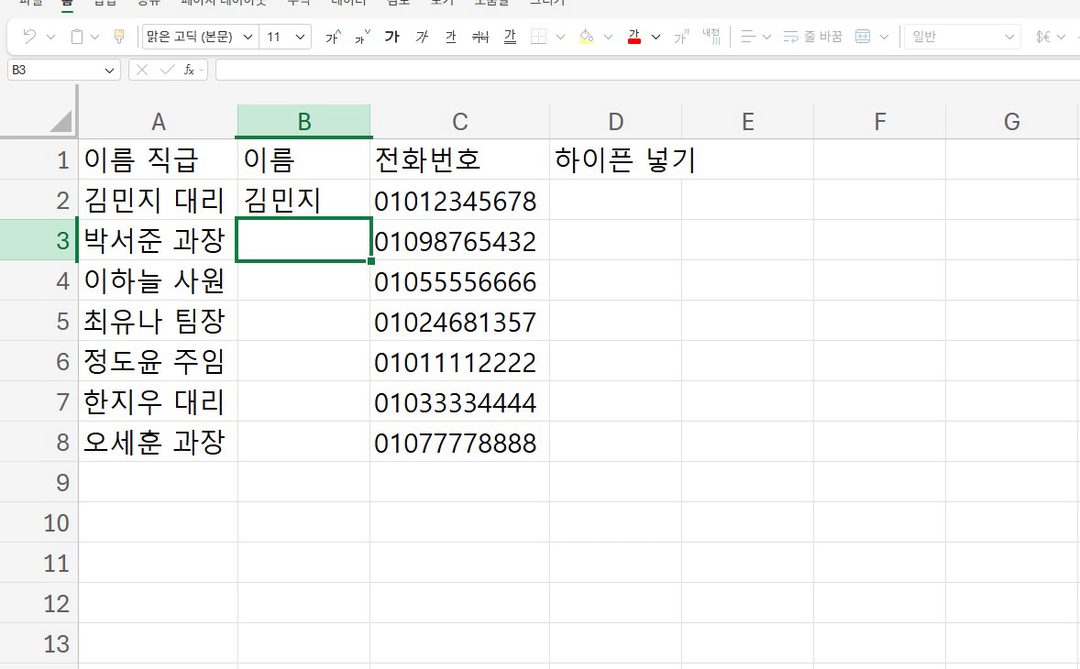Click the superscript 가 icon next to the font color arrow
Viewport: 1080px width, 669px height.
coord(681,37)
